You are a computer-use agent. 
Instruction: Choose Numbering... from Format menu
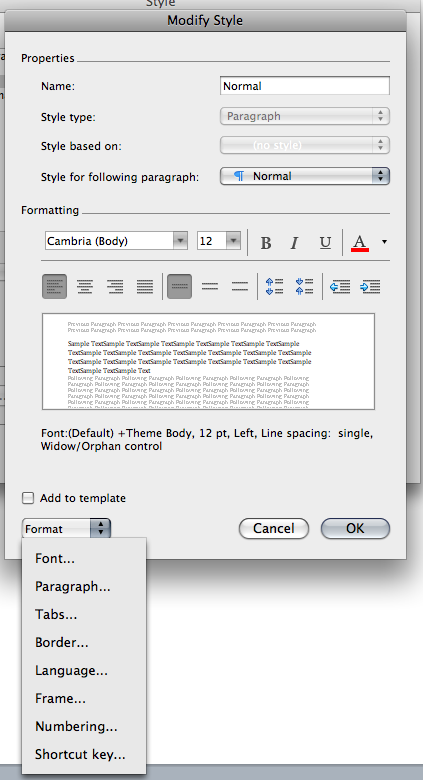[84, 726]
